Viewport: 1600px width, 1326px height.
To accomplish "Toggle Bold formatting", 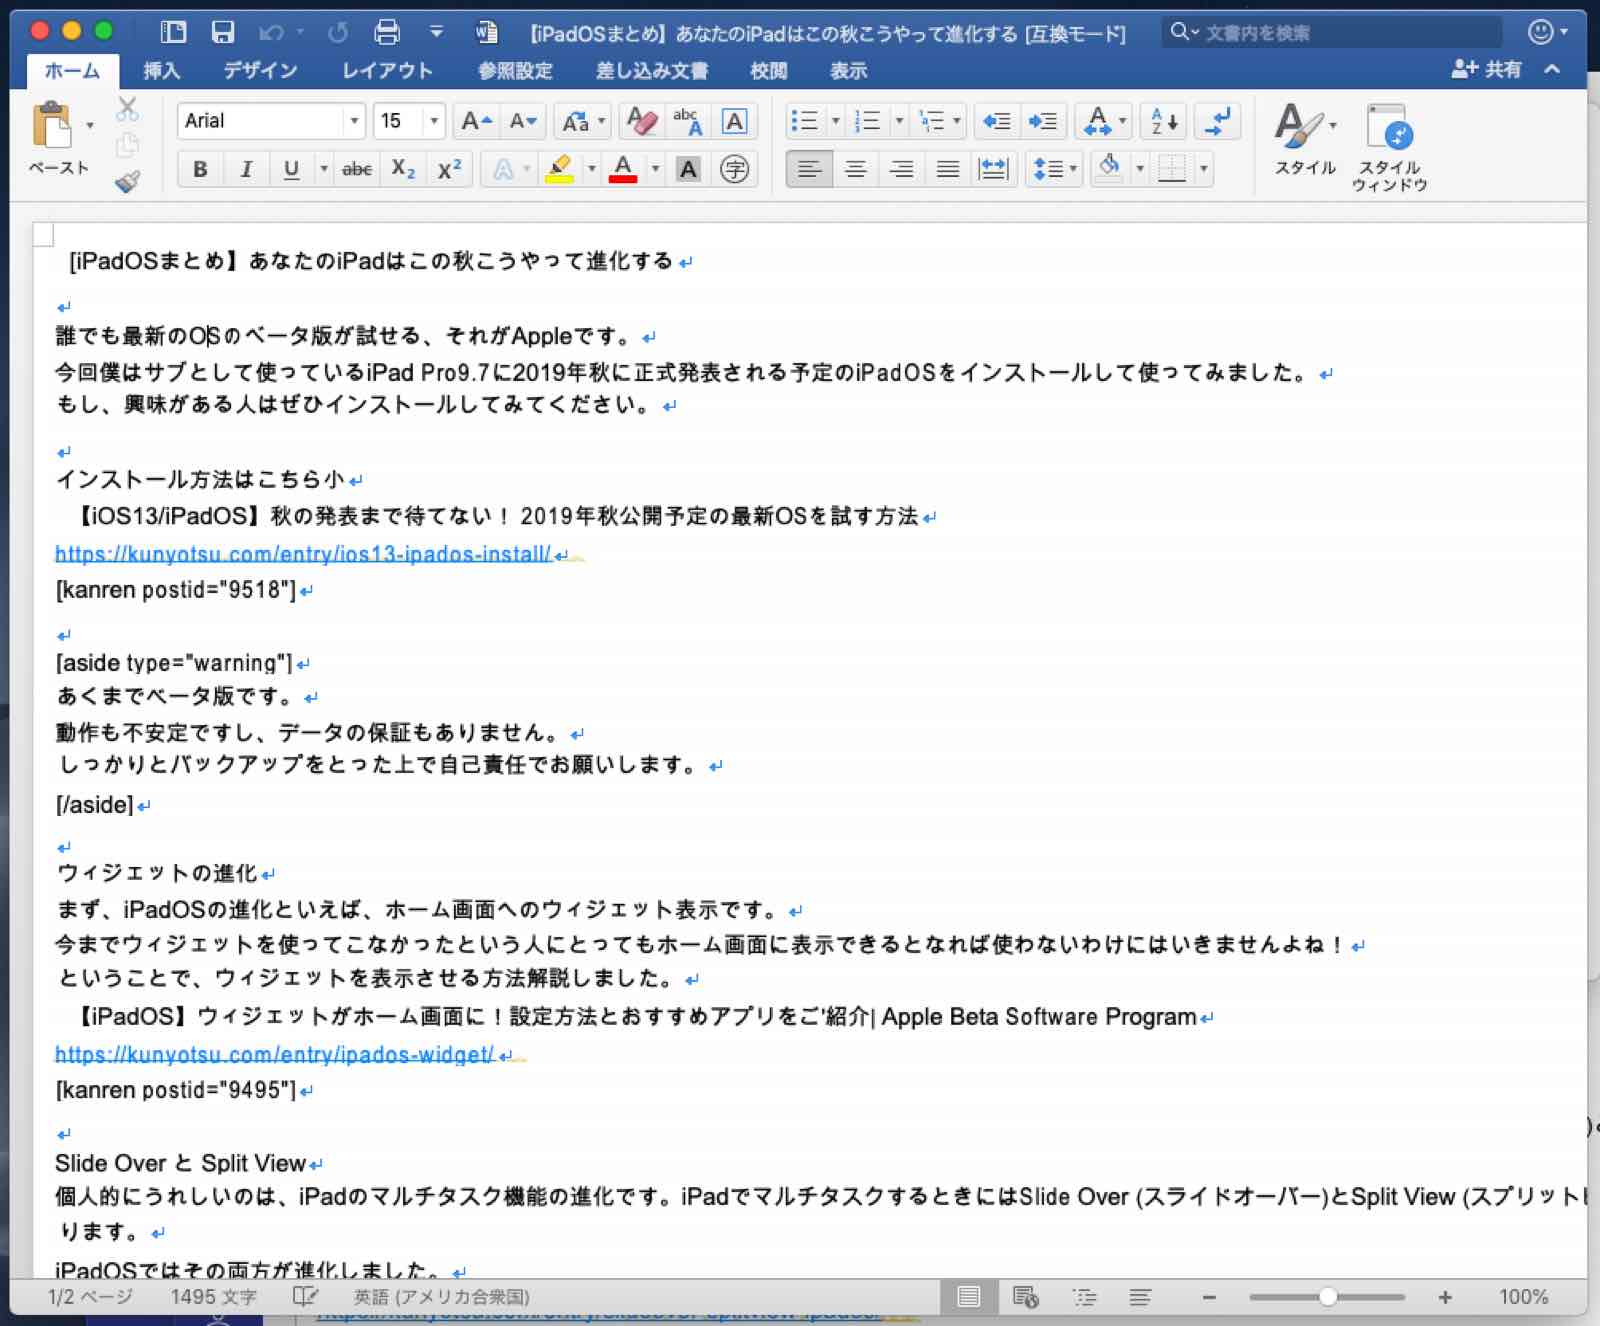I will pos(200,170).
